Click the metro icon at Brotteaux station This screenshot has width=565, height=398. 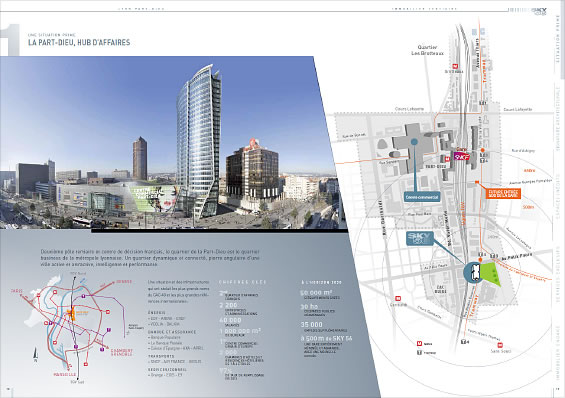(x=455, y=66)
